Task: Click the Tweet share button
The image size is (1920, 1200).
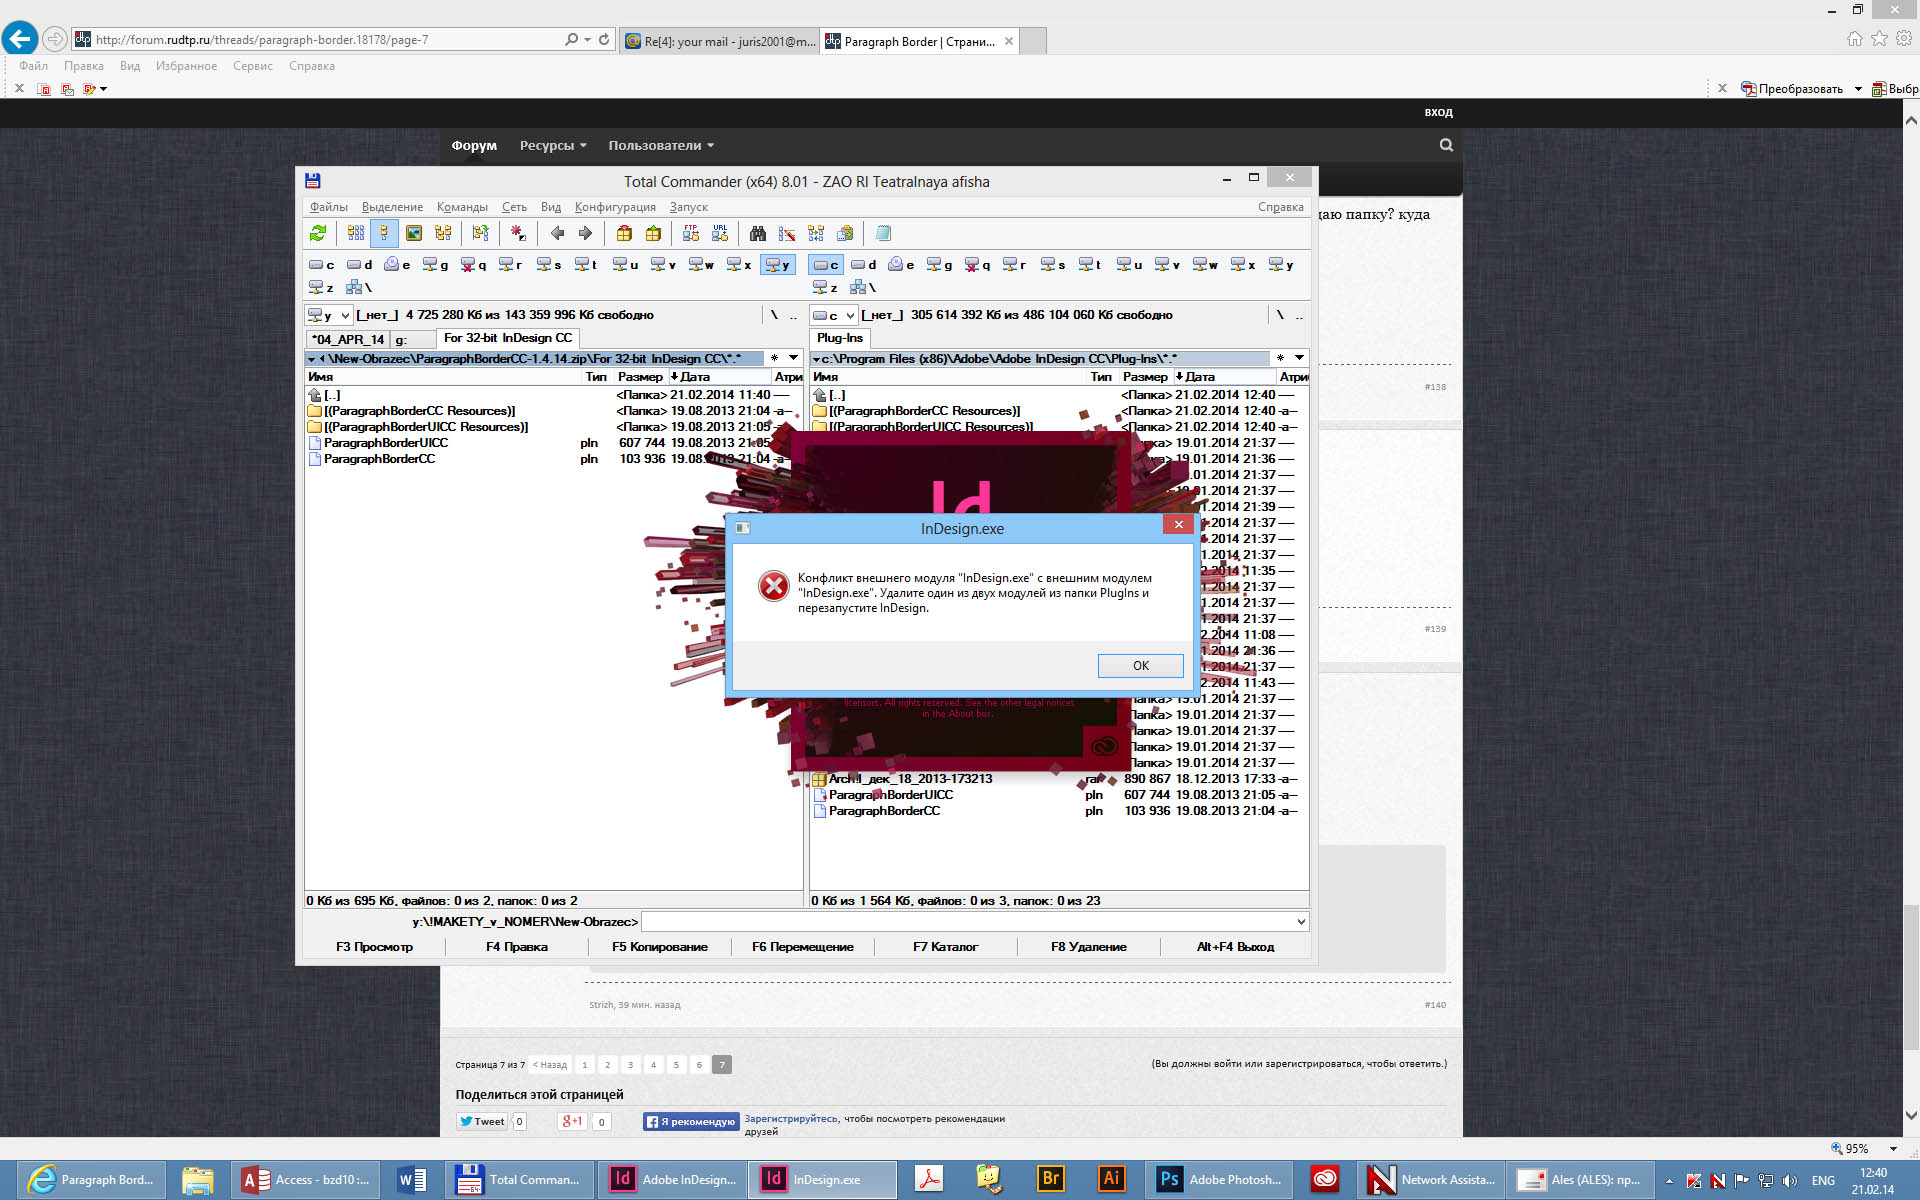Action: 482,1121
